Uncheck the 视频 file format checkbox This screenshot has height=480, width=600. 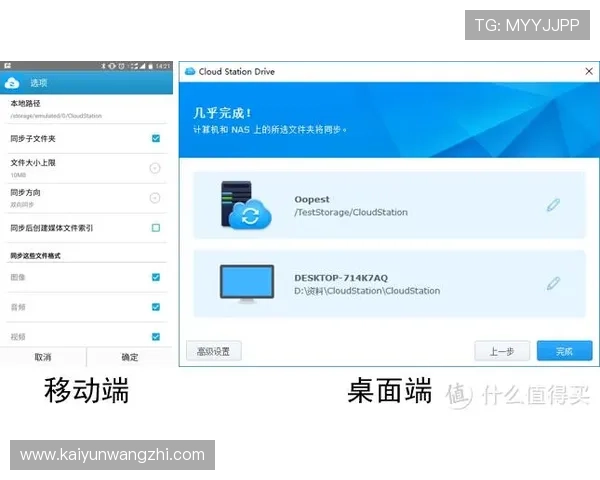156,337
